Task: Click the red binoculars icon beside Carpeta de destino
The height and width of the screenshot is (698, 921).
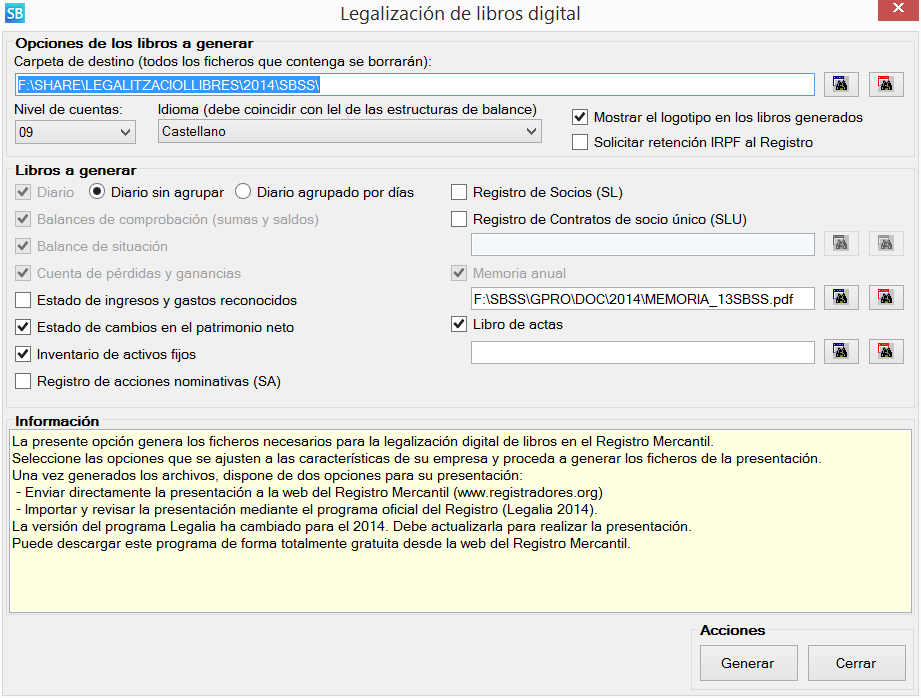Action: (886, 85)
